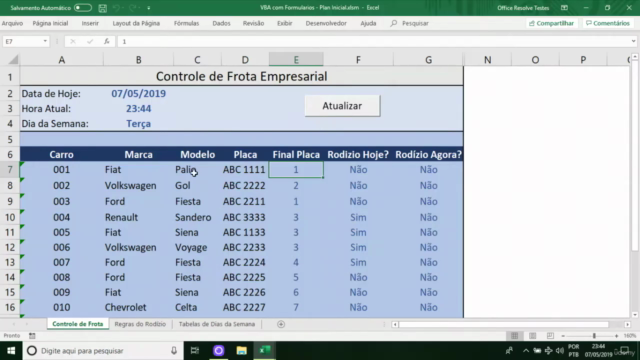The image size is (640, 360).
Task: Open the Windows Start menu
Action: [x=11, y=351]
